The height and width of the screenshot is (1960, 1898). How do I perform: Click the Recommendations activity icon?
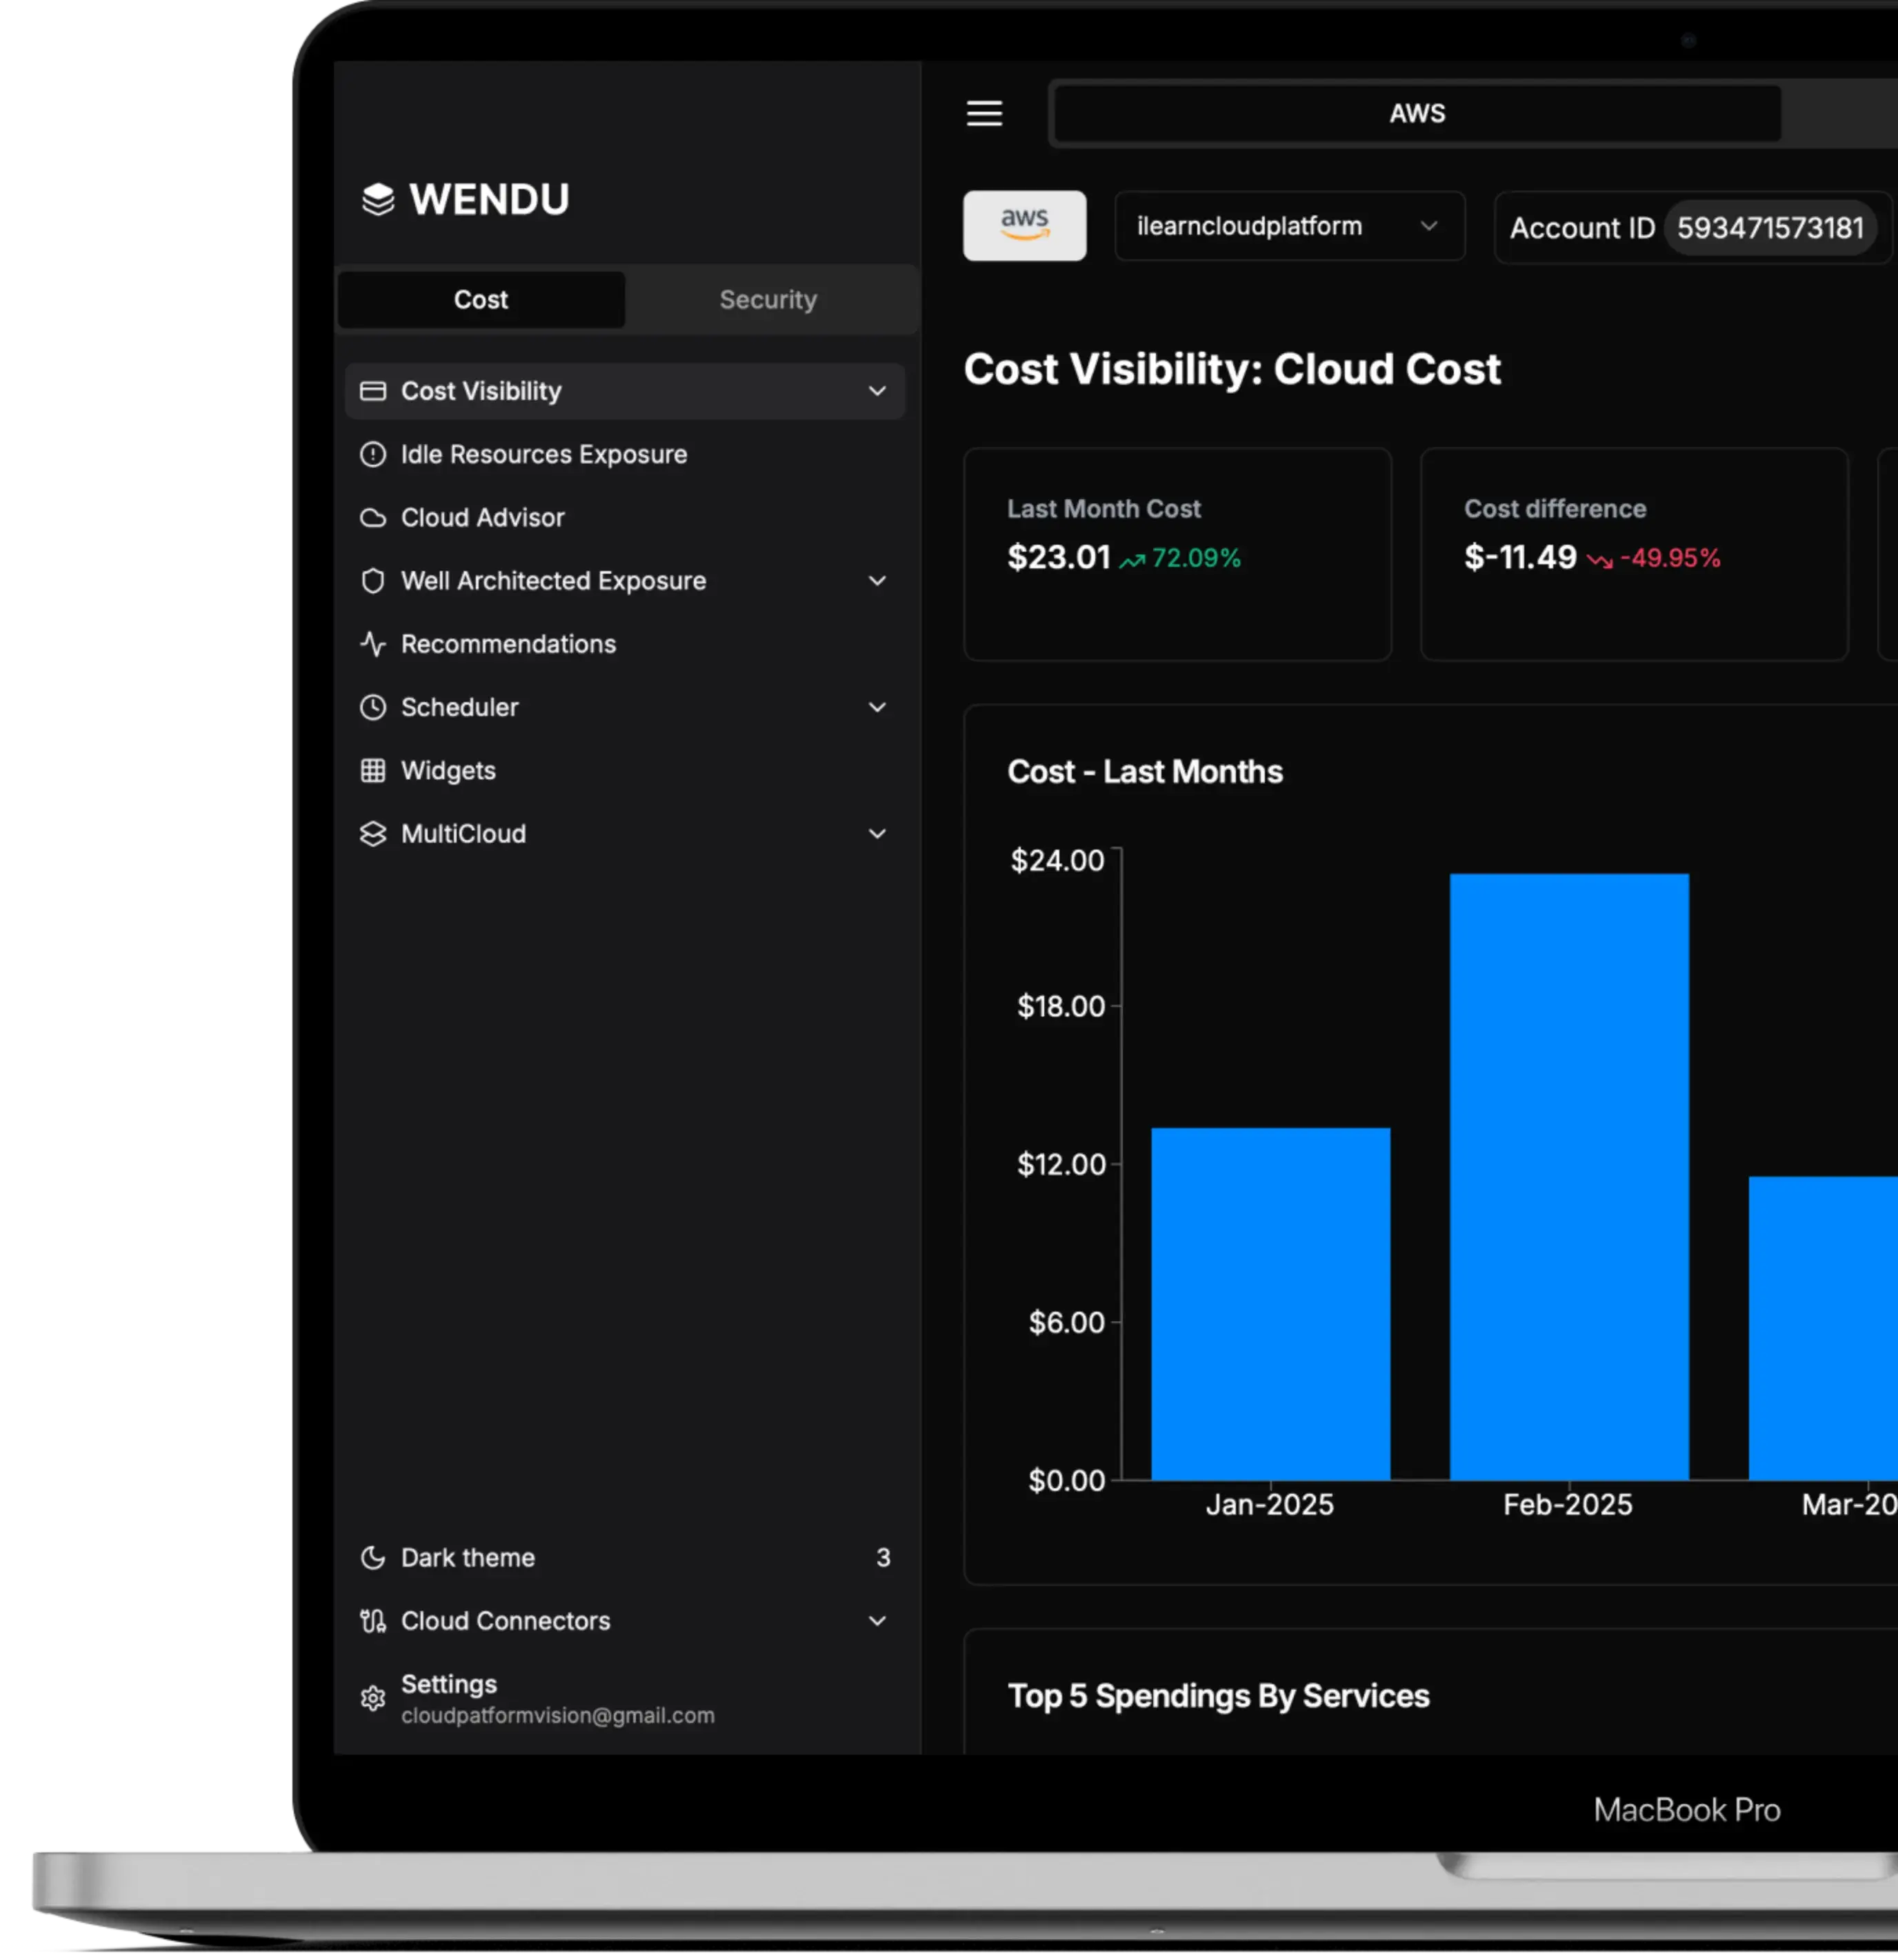(373, 644)
